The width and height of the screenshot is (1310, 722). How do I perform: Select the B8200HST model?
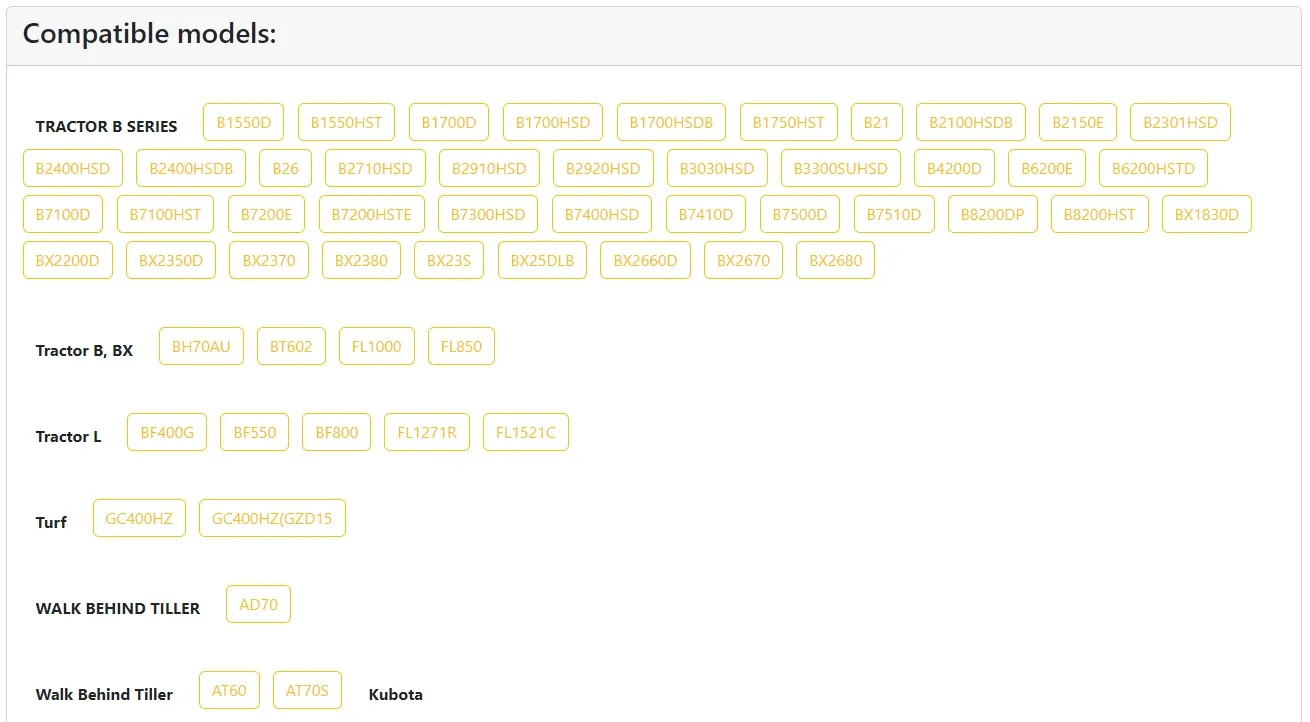(1100, 214)
